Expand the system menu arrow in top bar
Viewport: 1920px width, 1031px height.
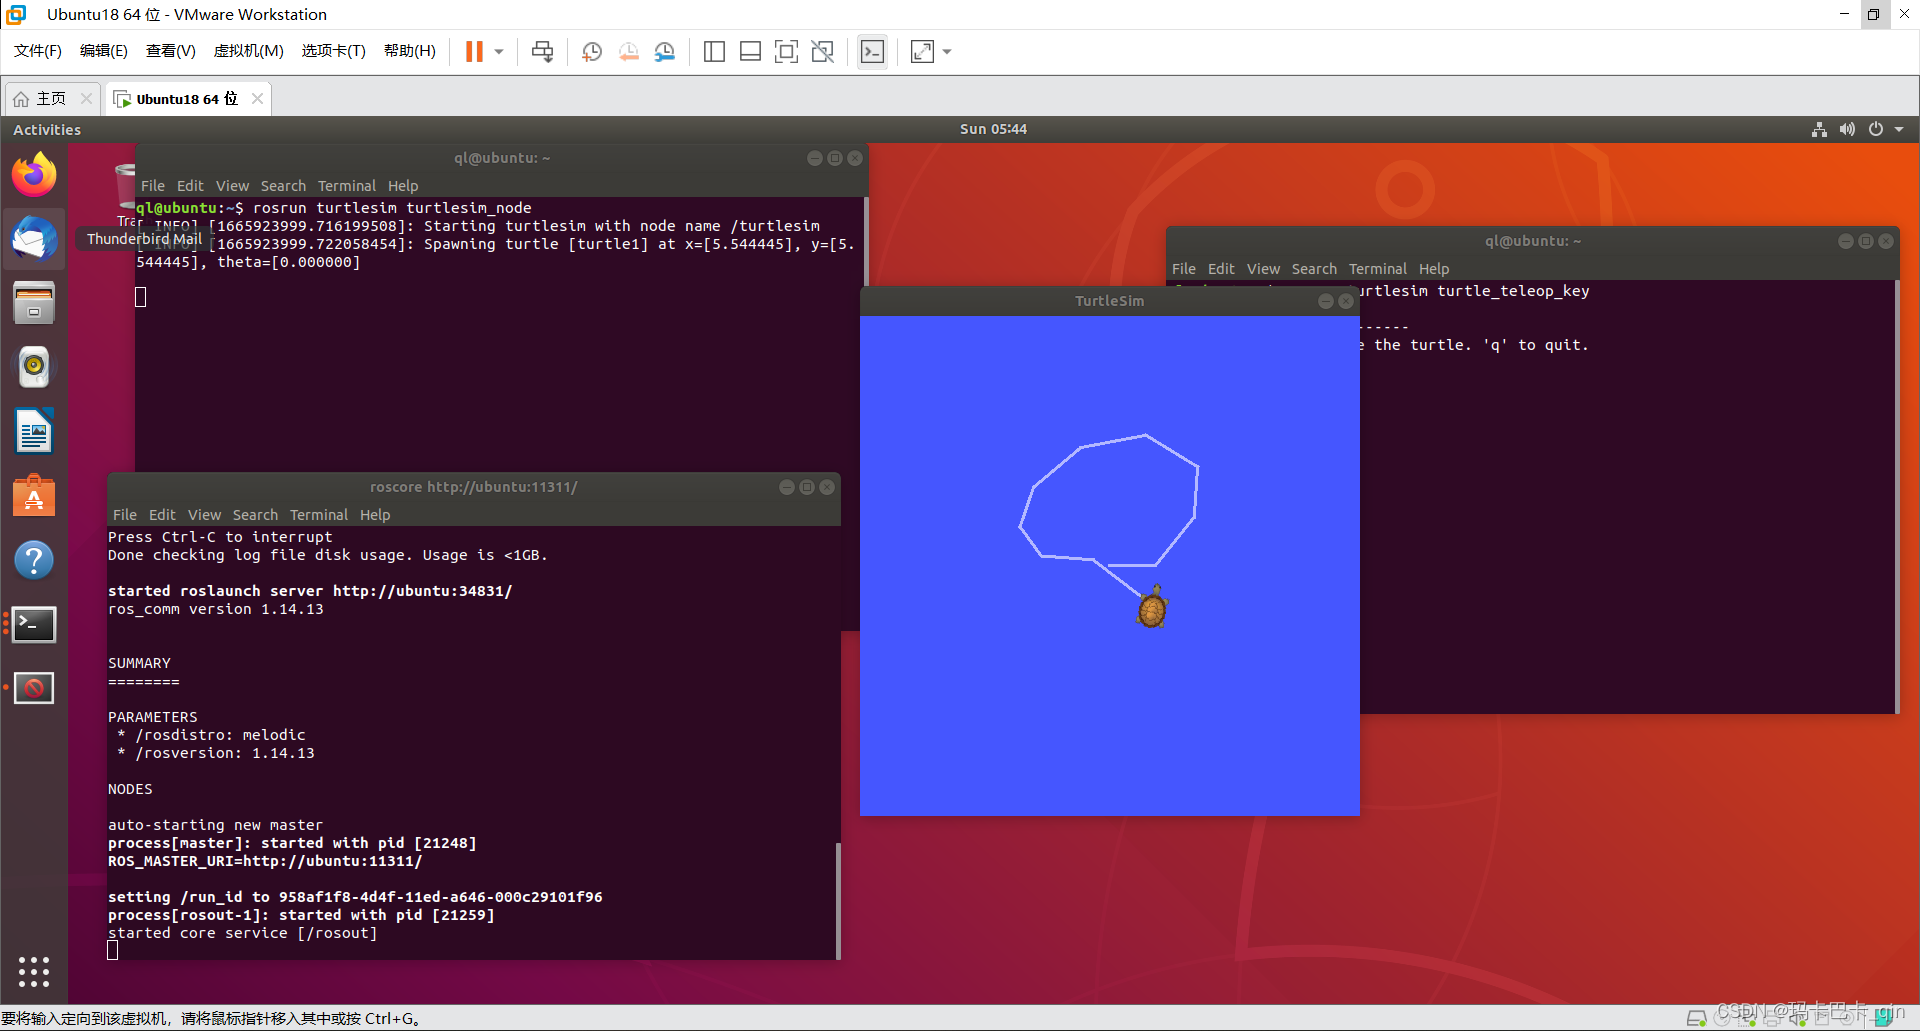(x=1899, y=129)
